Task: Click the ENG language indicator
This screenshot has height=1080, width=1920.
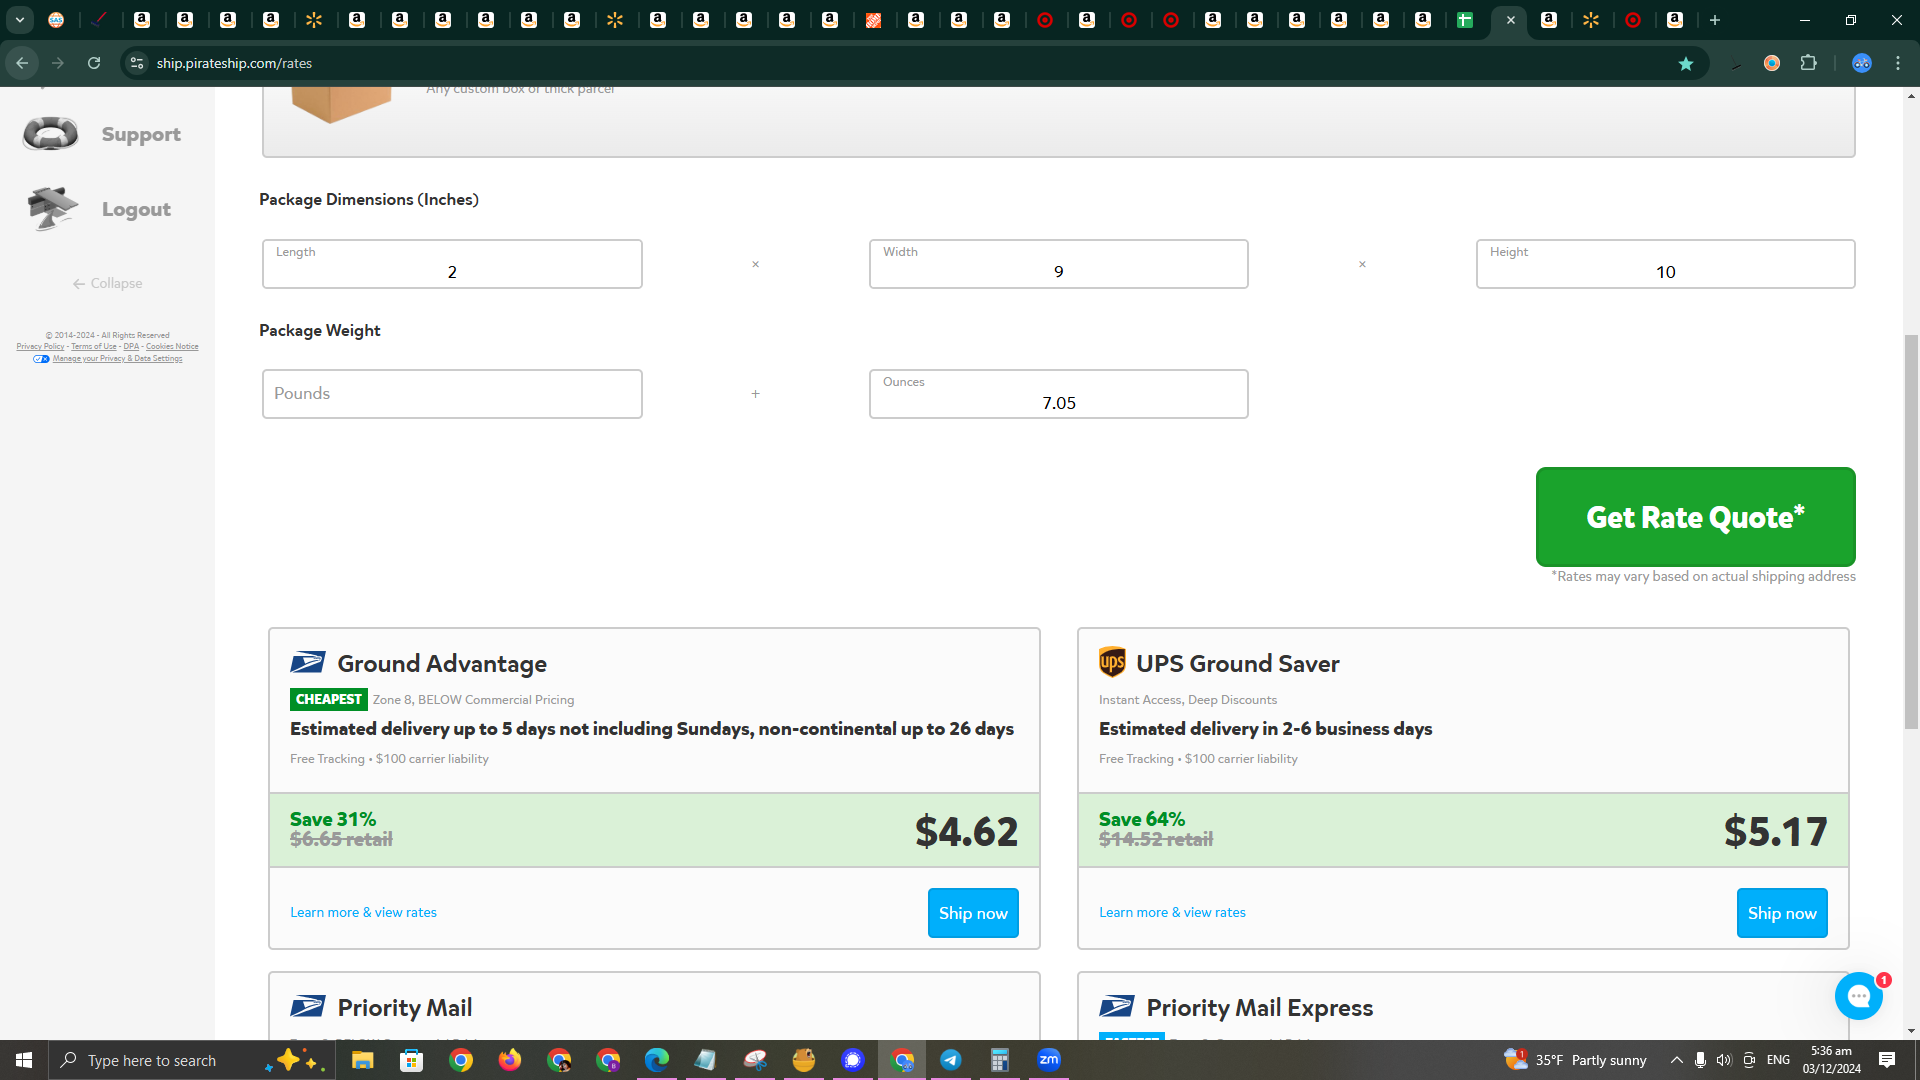Action: click(1778, 1060)
